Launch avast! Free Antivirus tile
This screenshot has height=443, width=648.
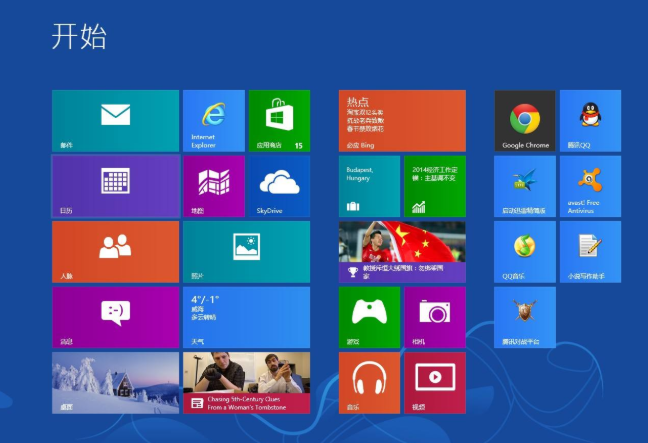pyautogui.click(x=590, y=186)
